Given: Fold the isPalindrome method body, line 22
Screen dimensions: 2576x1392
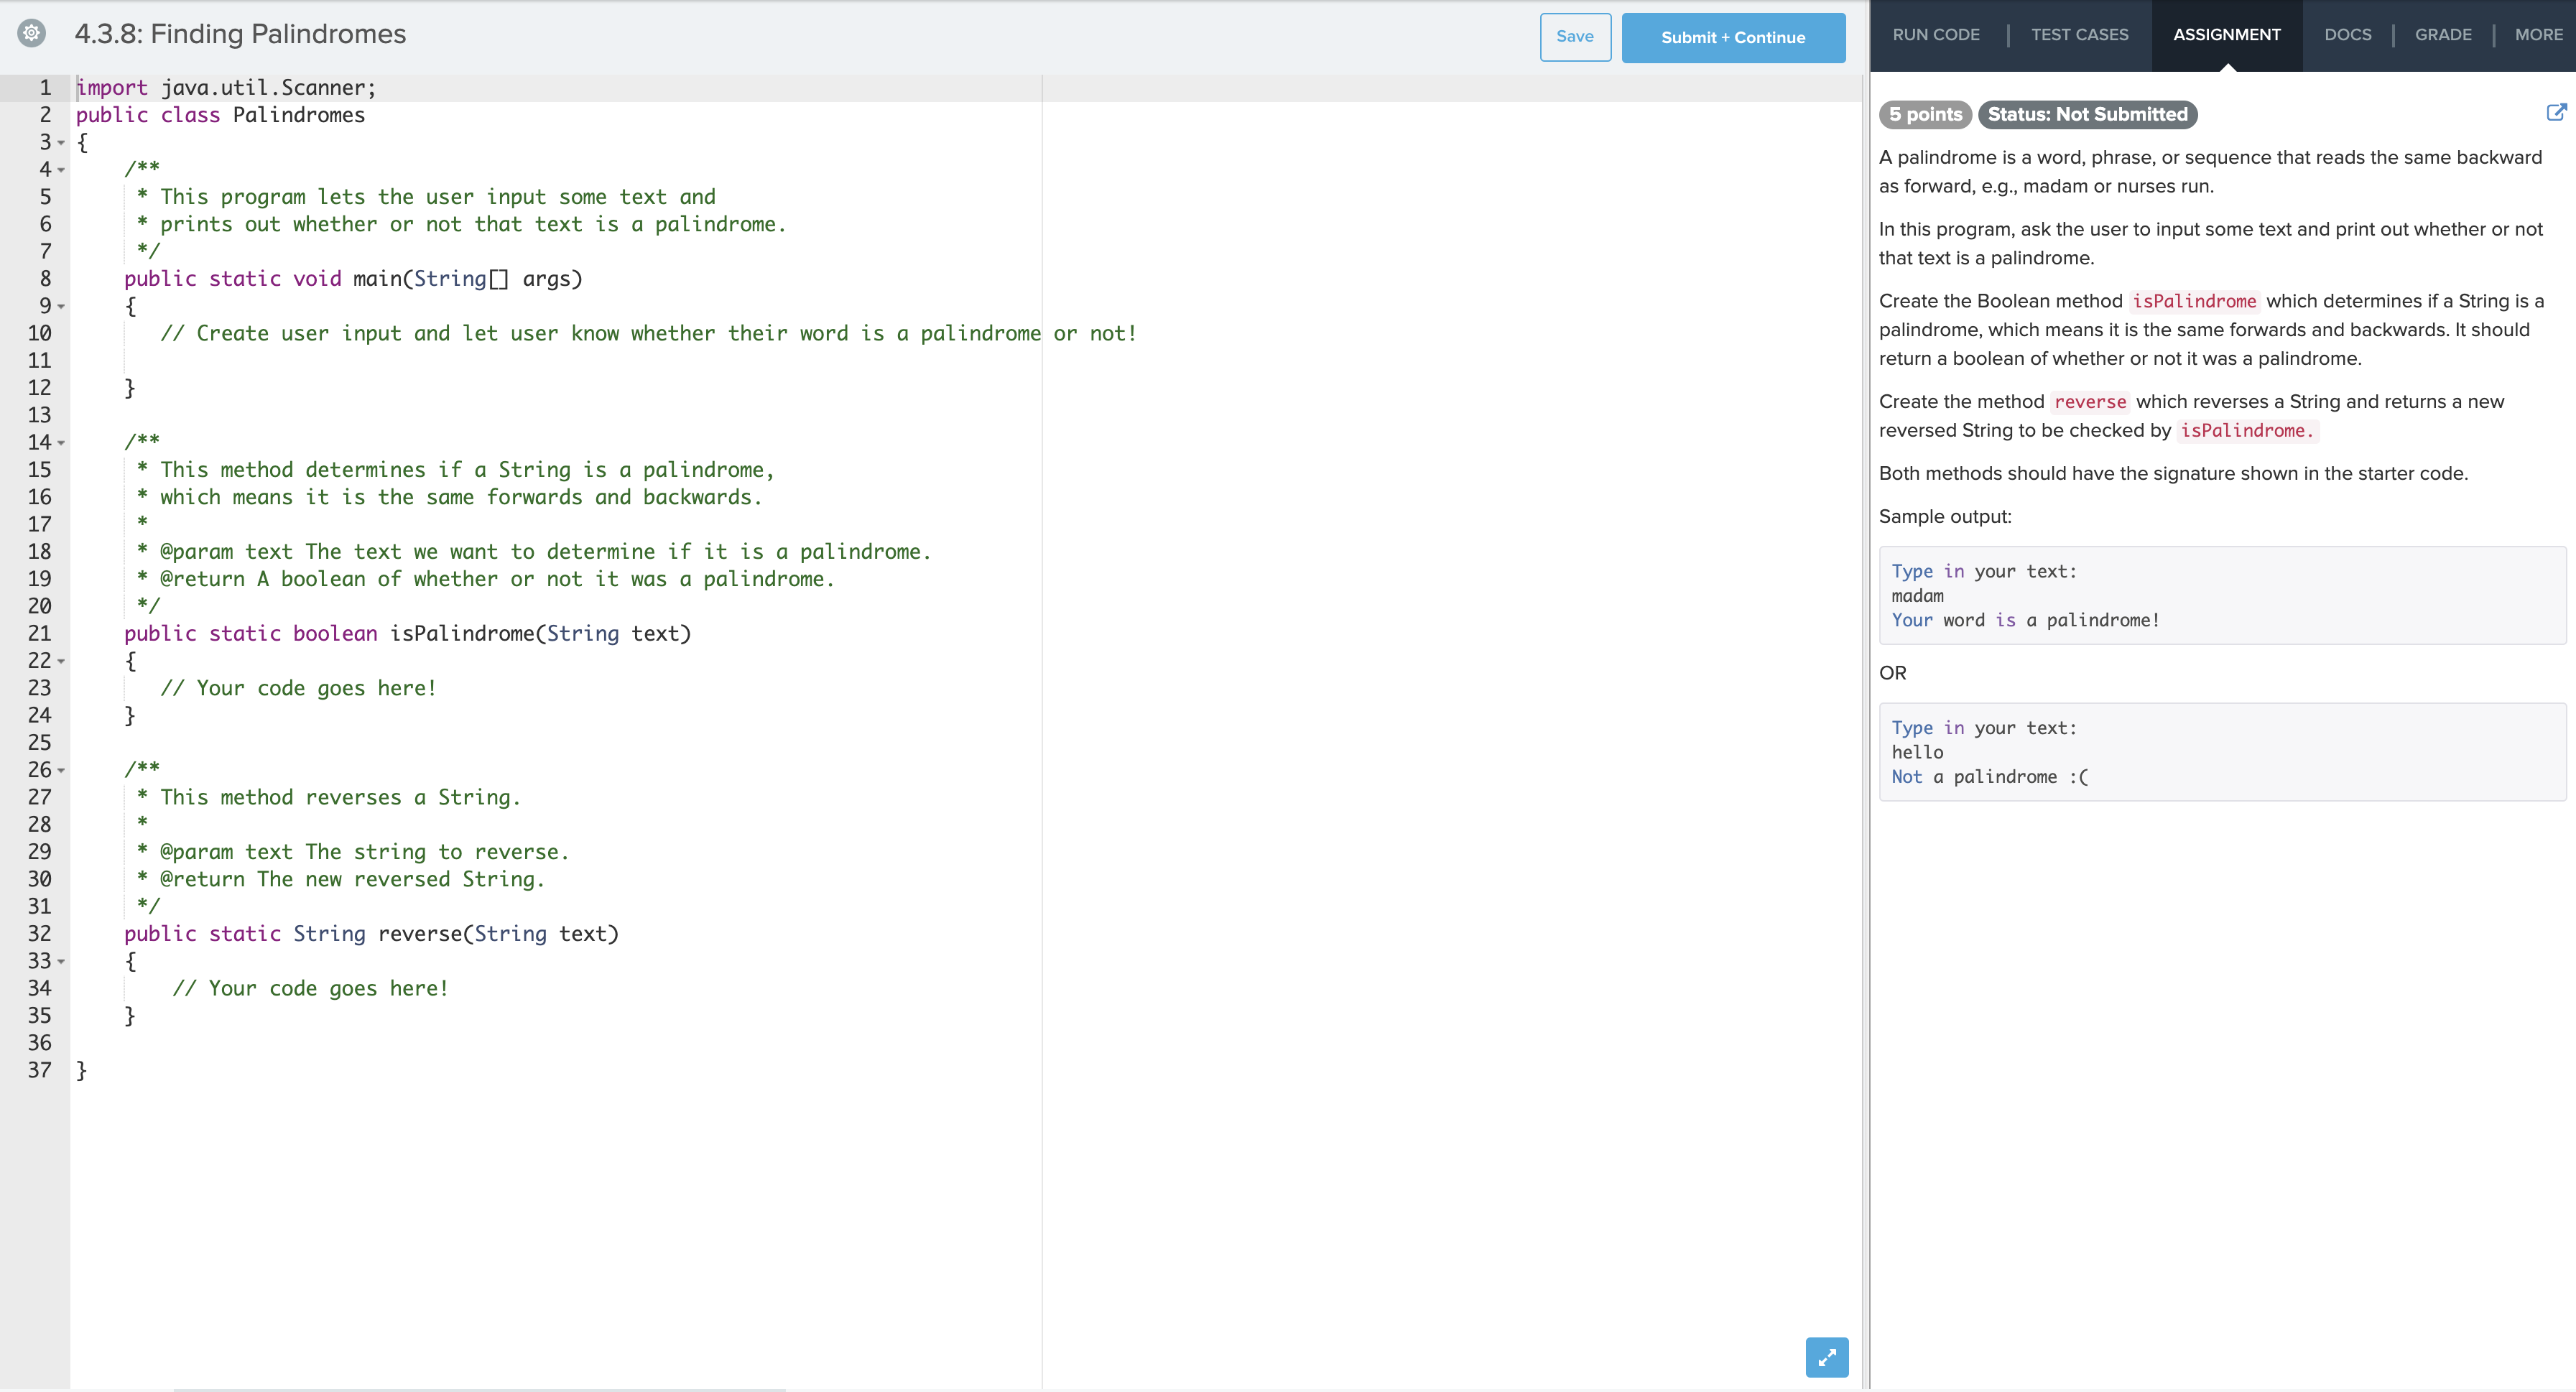Looking at the screenshot, I should pos(61,661).
